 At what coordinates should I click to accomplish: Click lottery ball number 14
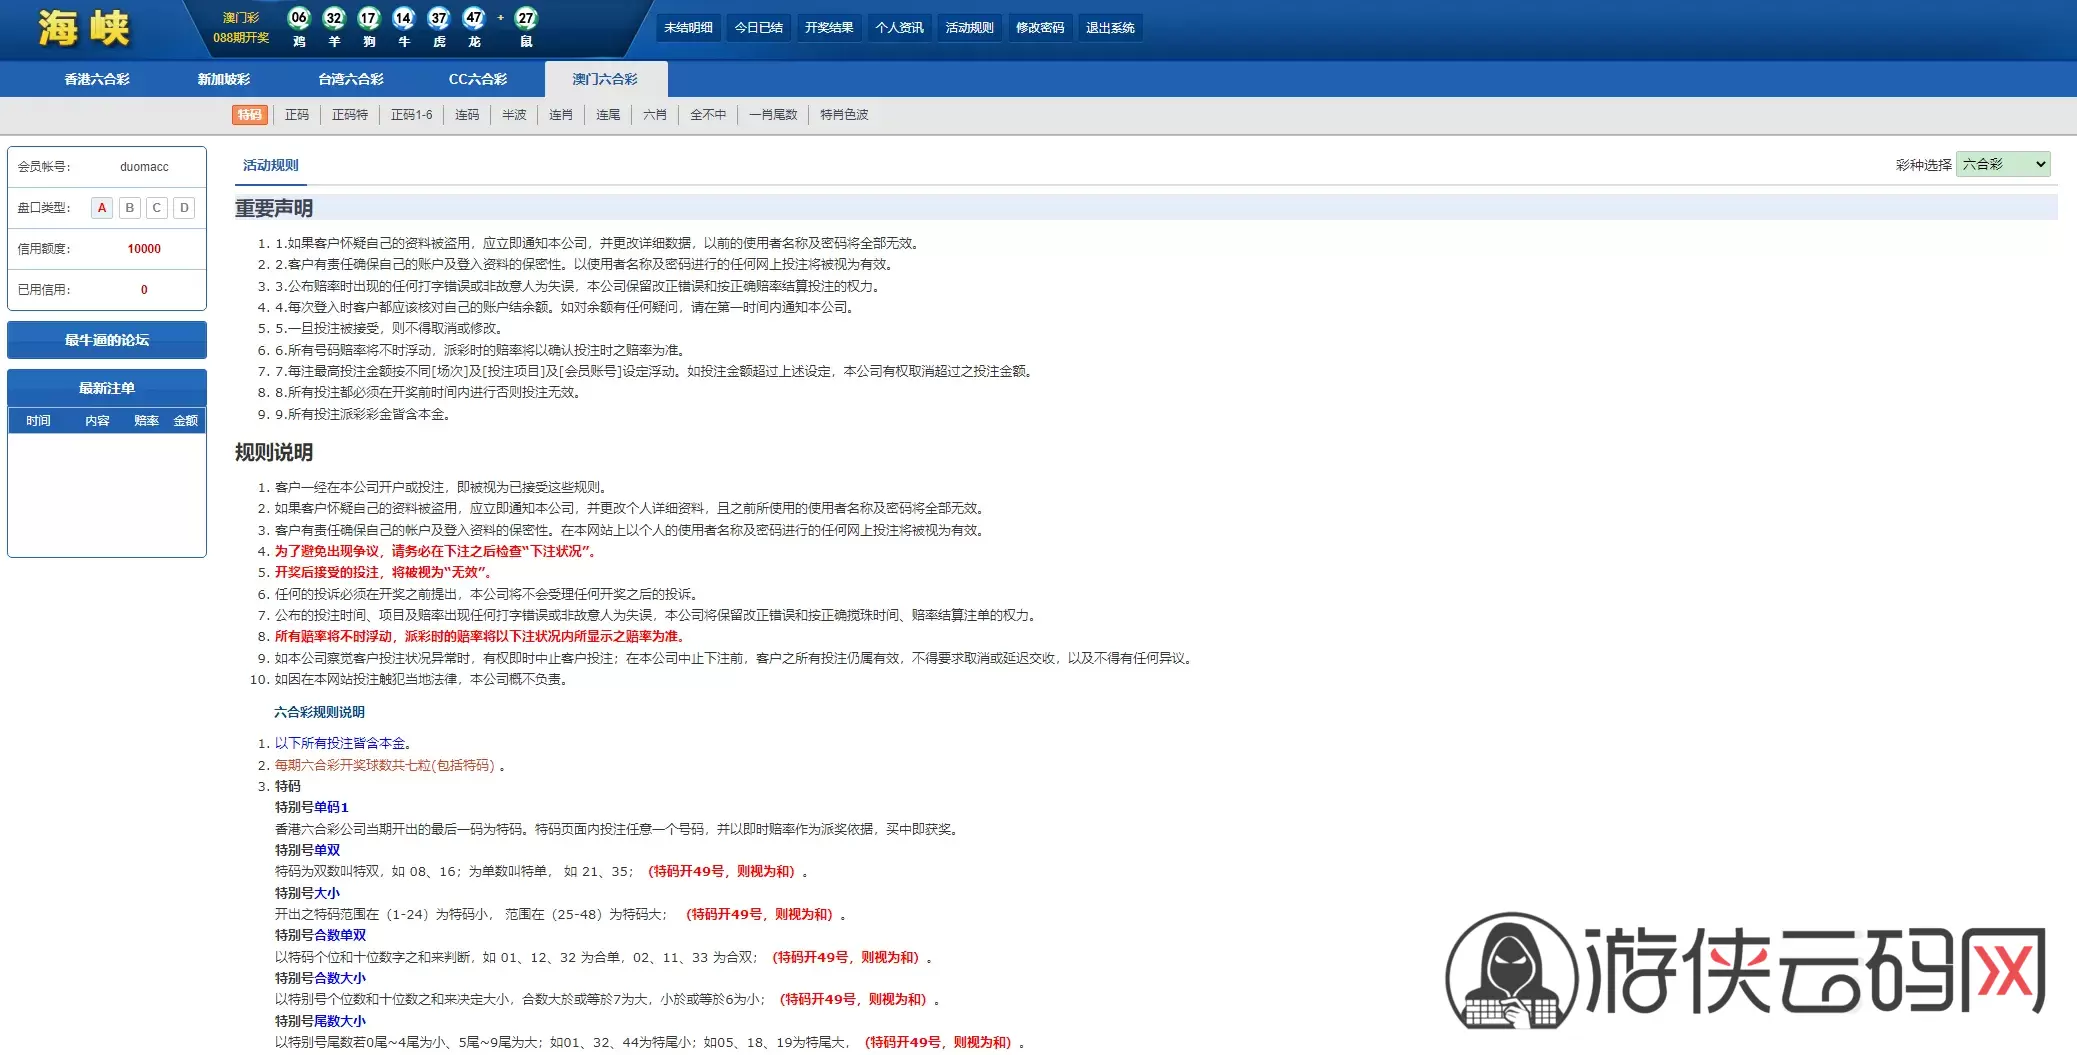tap(404, 18)
